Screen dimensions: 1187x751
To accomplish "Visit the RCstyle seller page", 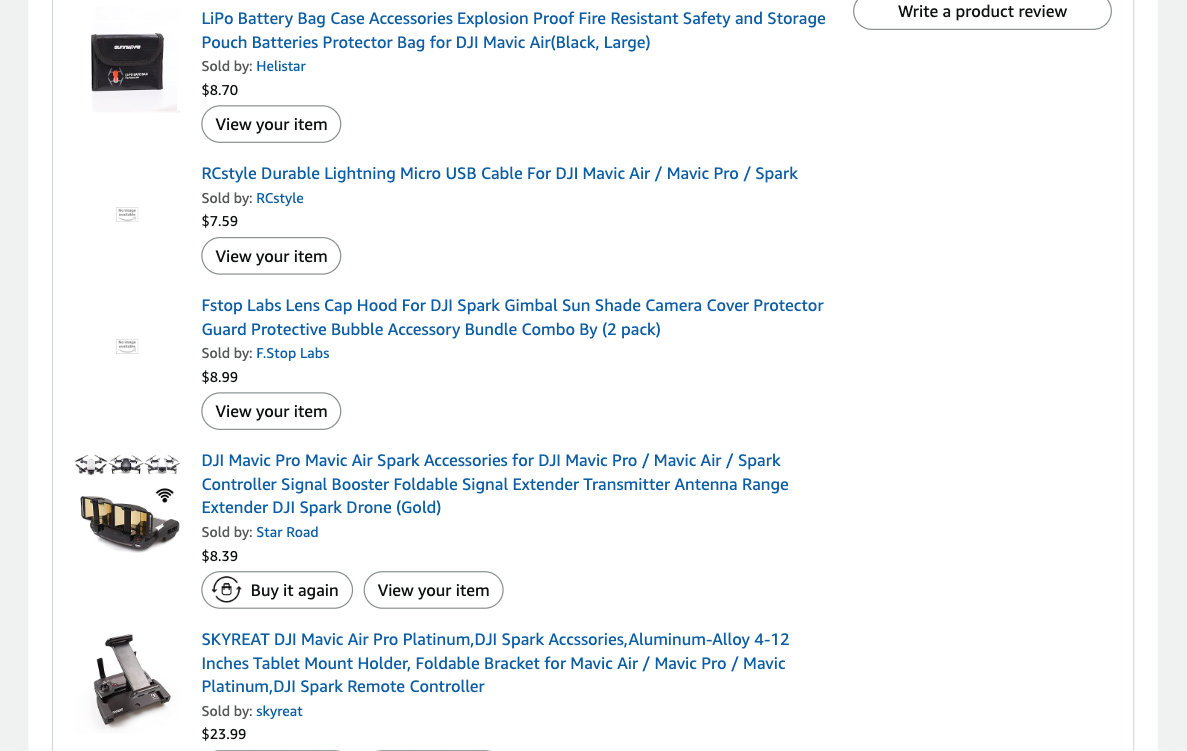I will [279, 198].
